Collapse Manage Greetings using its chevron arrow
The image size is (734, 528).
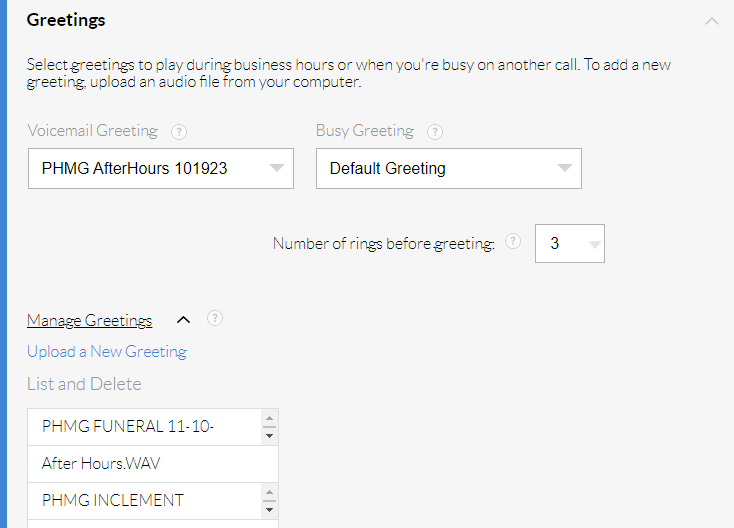[183, 320]
